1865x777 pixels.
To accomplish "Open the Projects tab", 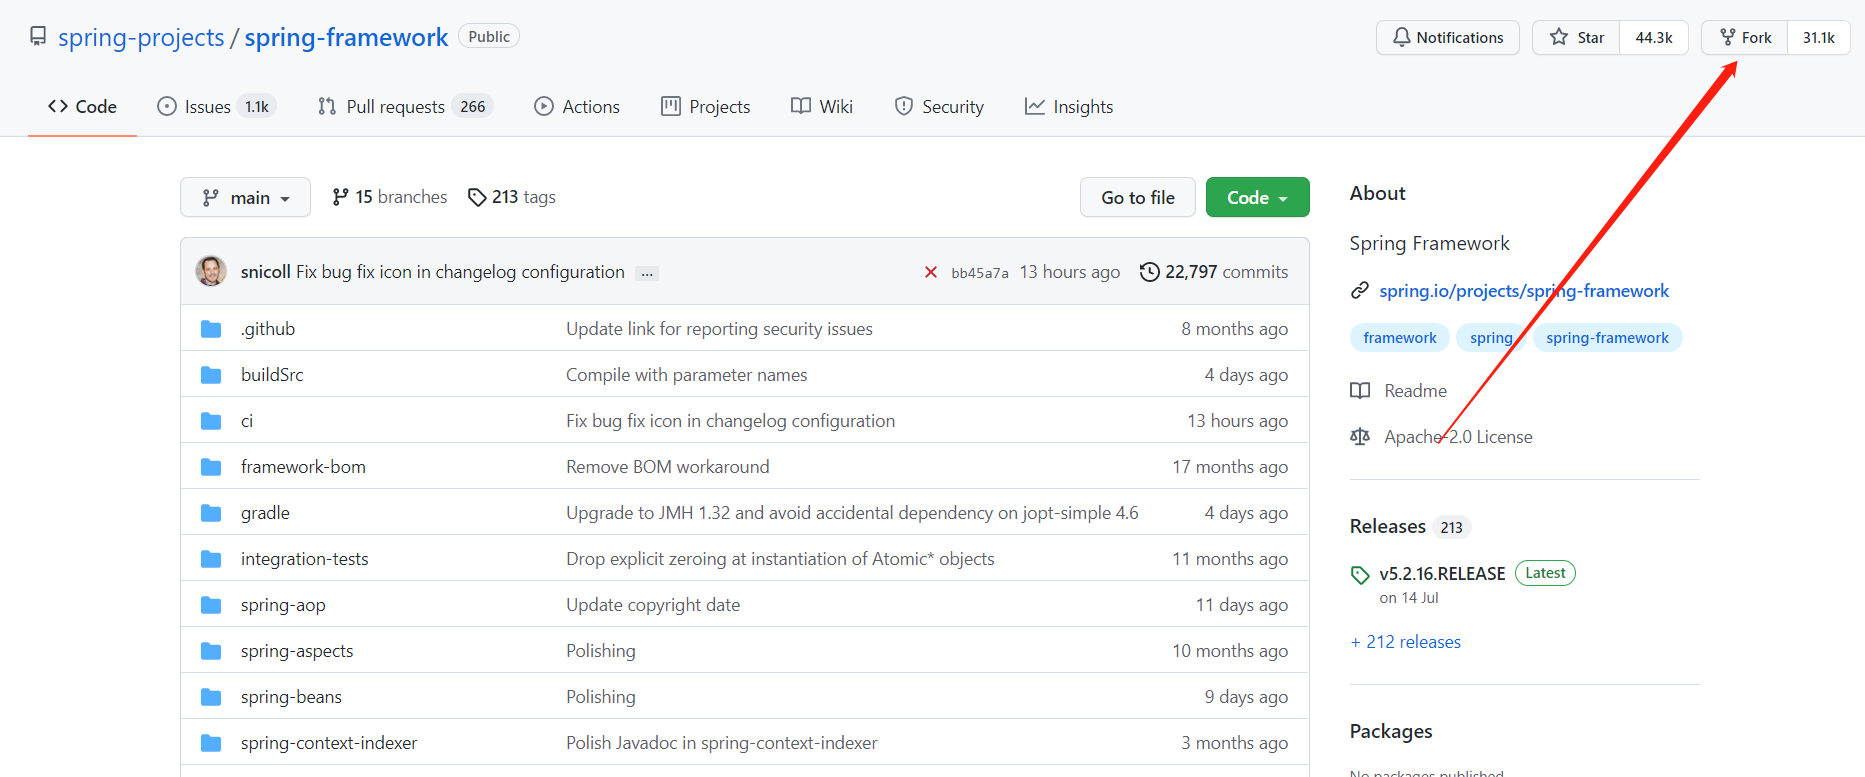I will coord(706,106).
